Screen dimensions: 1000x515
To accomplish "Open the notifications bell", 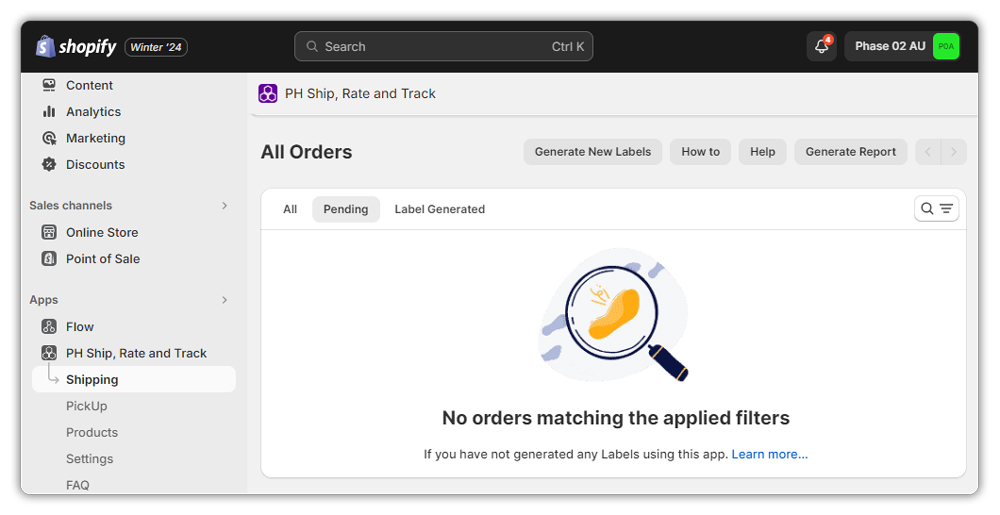I will (821, 47).
